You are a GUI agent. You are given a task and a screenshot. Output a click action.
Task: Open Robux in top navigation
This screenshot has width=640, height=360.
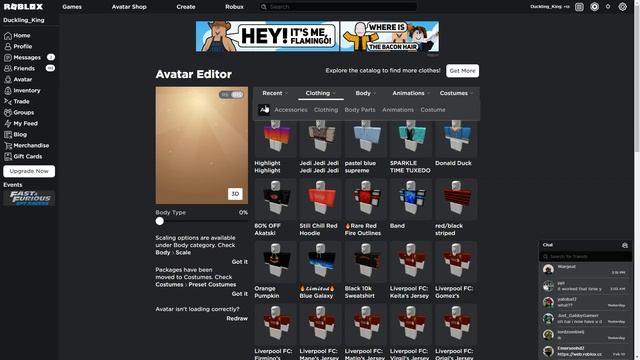pyautogui.click(x=234, y=7)
